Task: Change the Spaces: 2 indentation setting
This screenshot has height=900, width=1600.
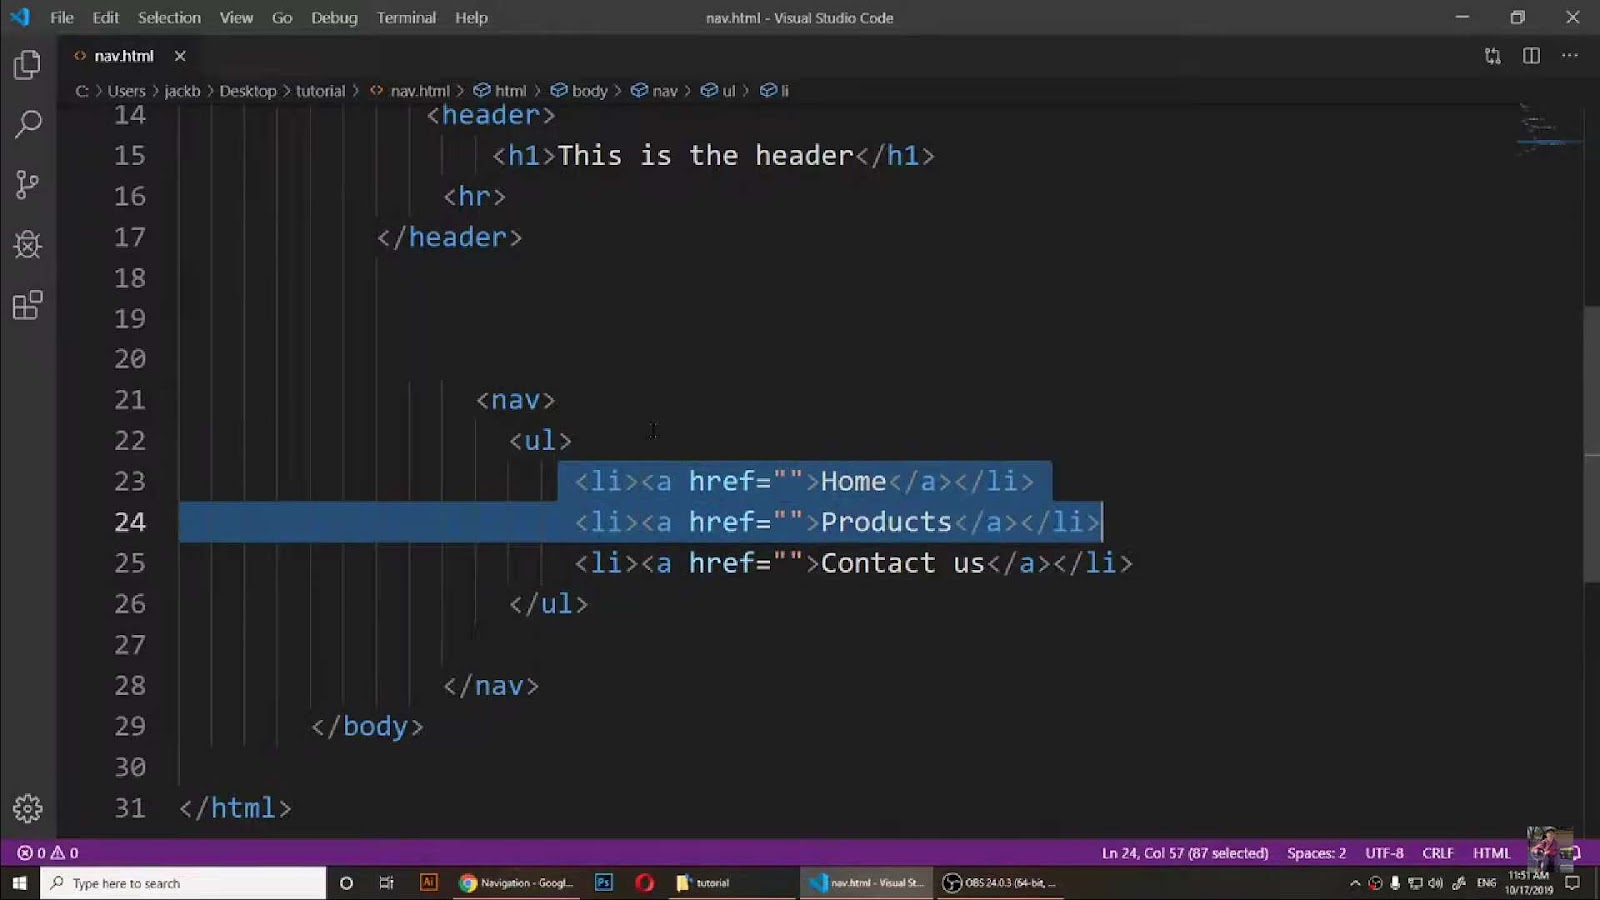Action: point(1316,853)
